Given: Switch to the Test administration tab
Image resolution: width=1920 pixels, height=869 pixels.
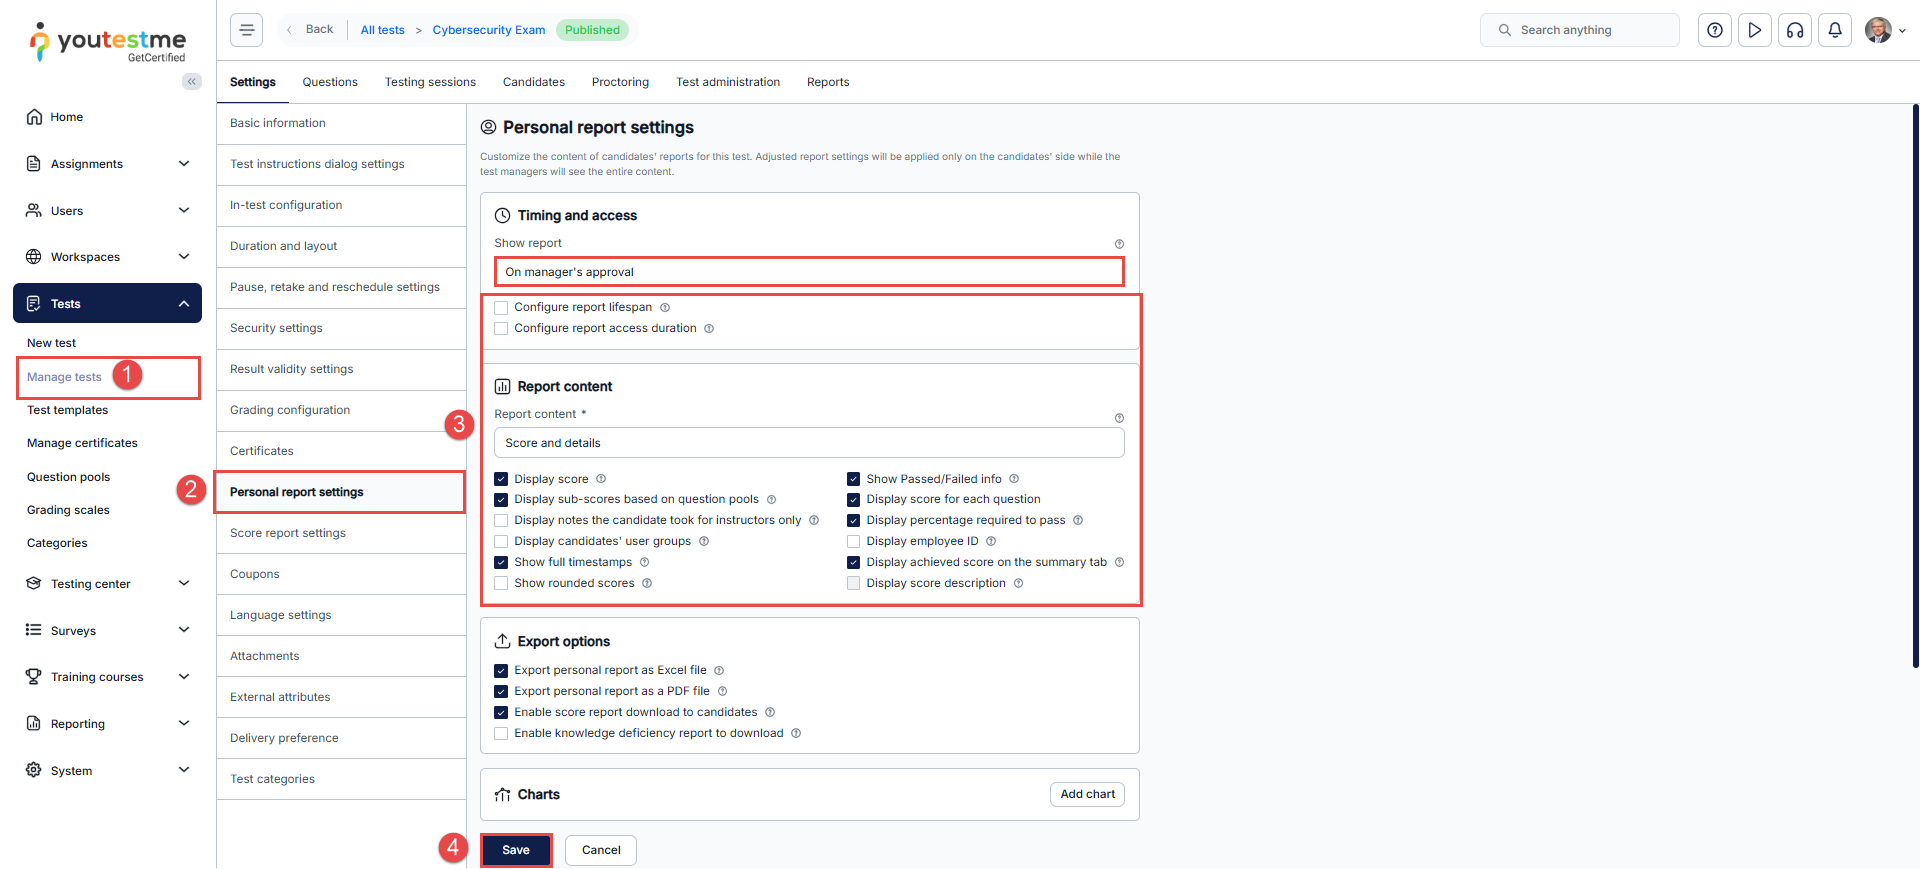Looking at the screenshot, I should (x=728, y=82).
